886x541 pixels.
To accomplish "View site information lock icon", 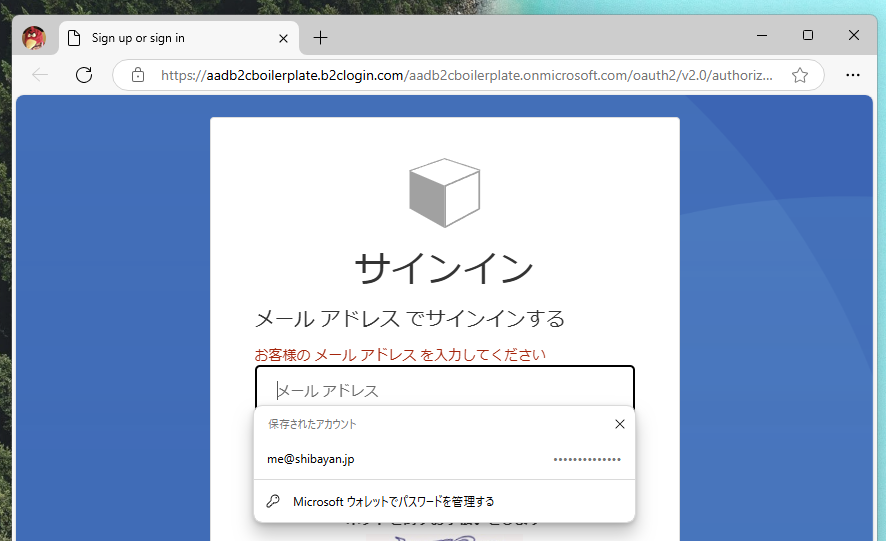I will [x=138, y=75].
